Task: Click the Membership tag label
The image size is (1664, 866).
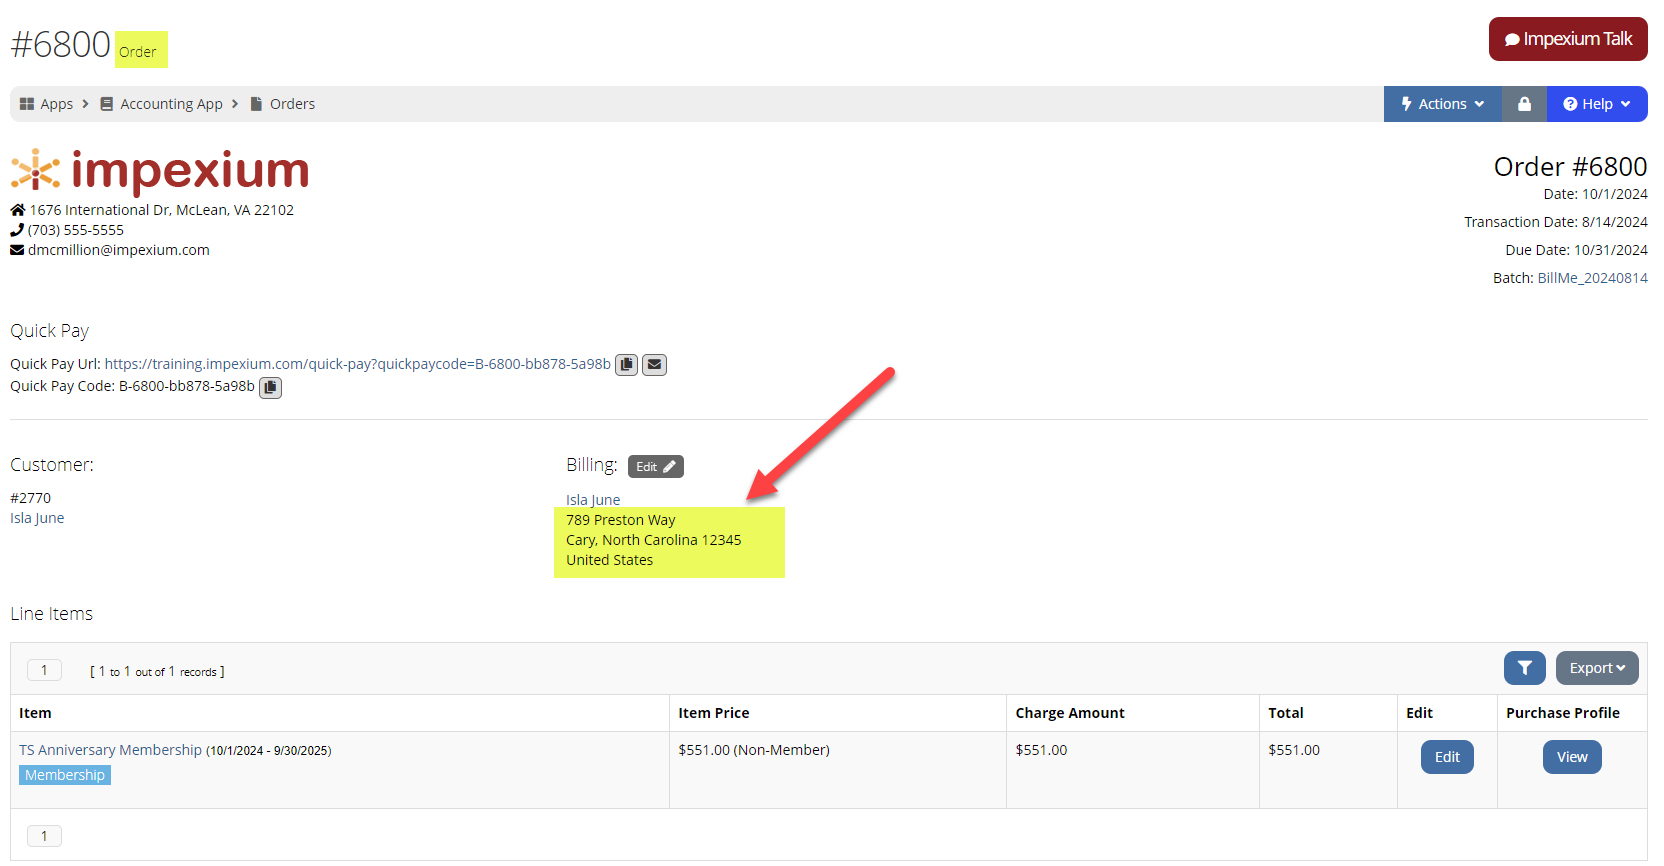Action: (65, 775)
